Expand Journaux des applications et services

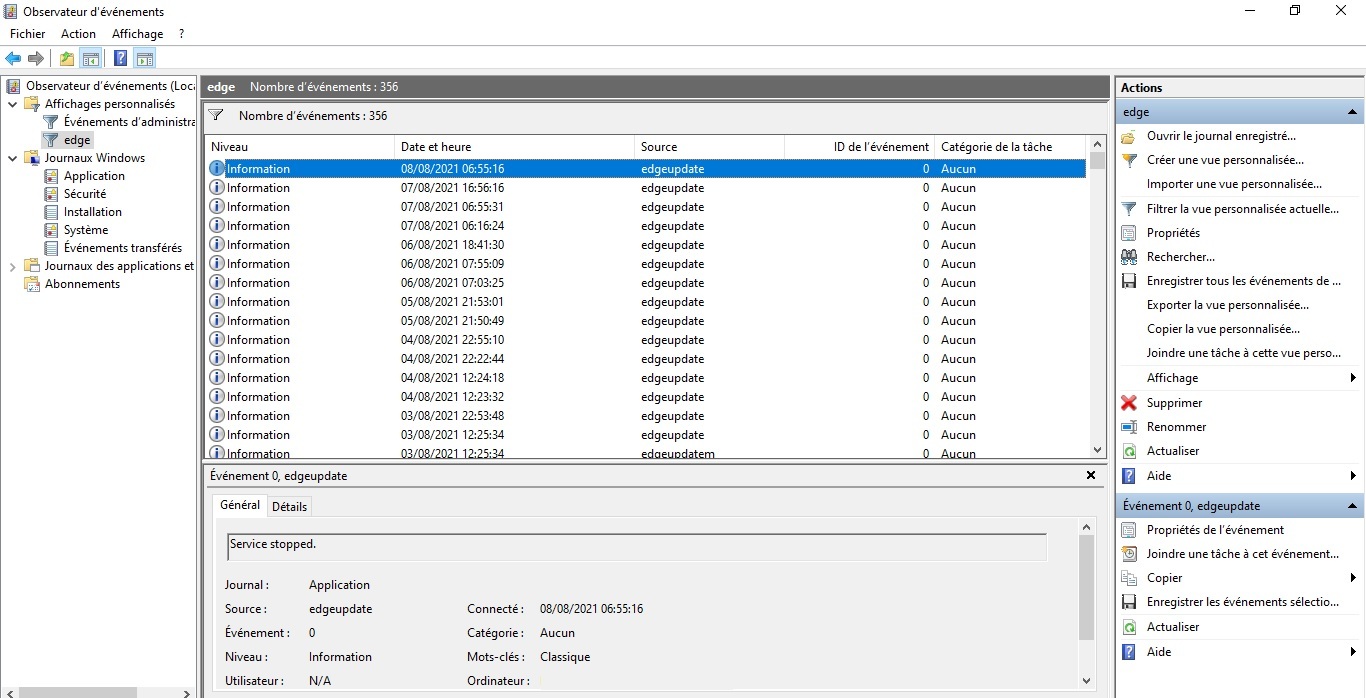click(x=12, y=266)
